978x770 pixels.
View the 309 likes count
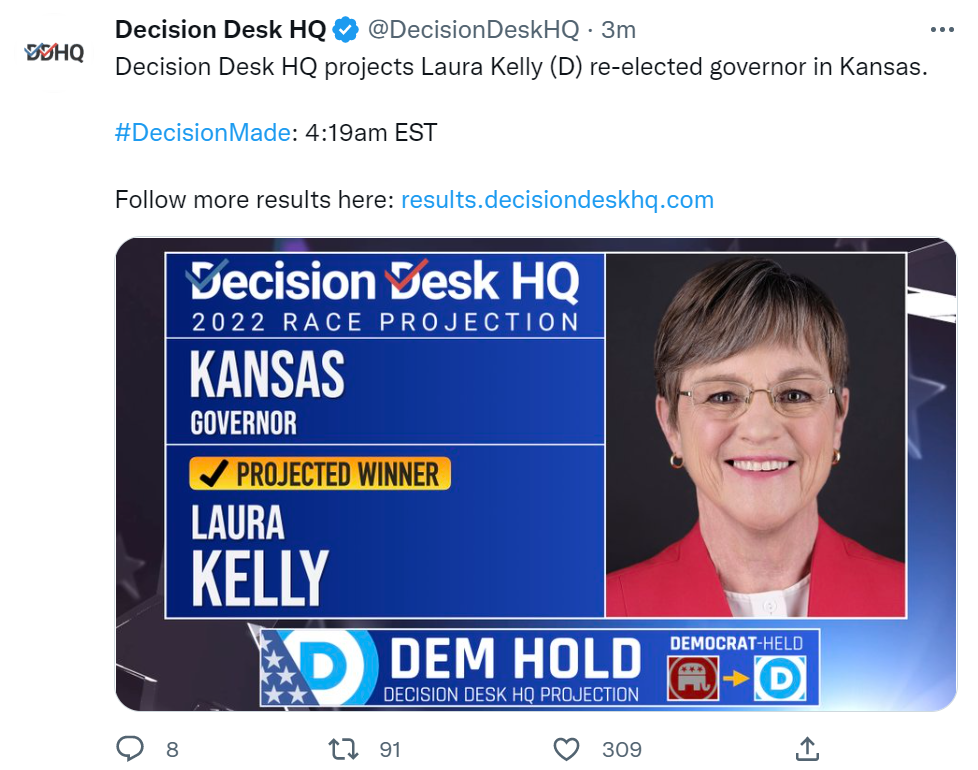click(621, 749)
